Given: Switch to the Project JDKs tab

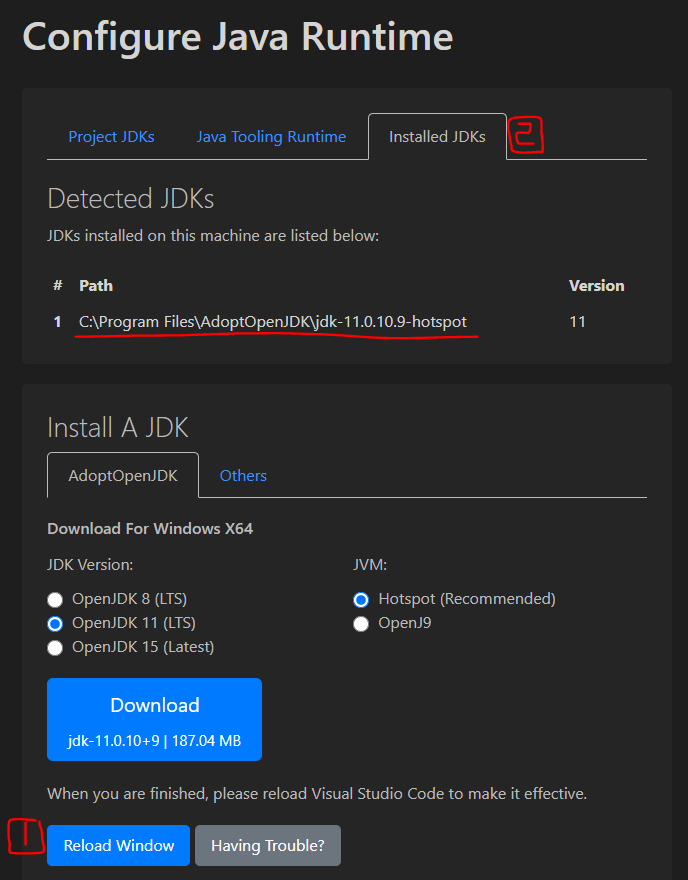Looking at the screenshot, I should click(111, 137).
